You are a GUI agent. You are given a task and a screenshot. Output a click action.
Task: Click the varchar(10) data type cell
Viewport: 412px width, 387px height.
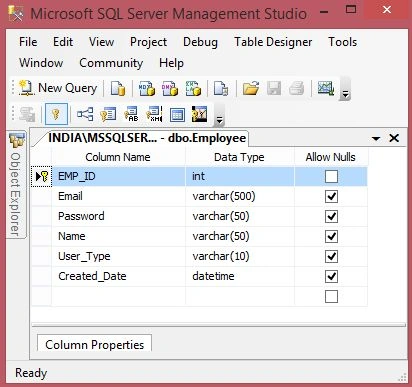click(240, 256)
